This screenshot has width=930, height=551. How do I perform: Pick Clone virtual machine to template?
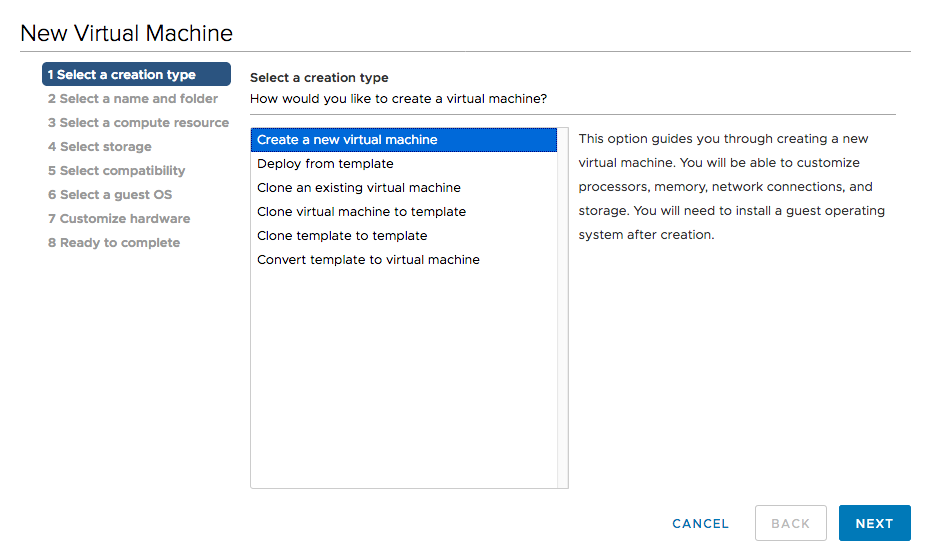click(x=361, y=212)
